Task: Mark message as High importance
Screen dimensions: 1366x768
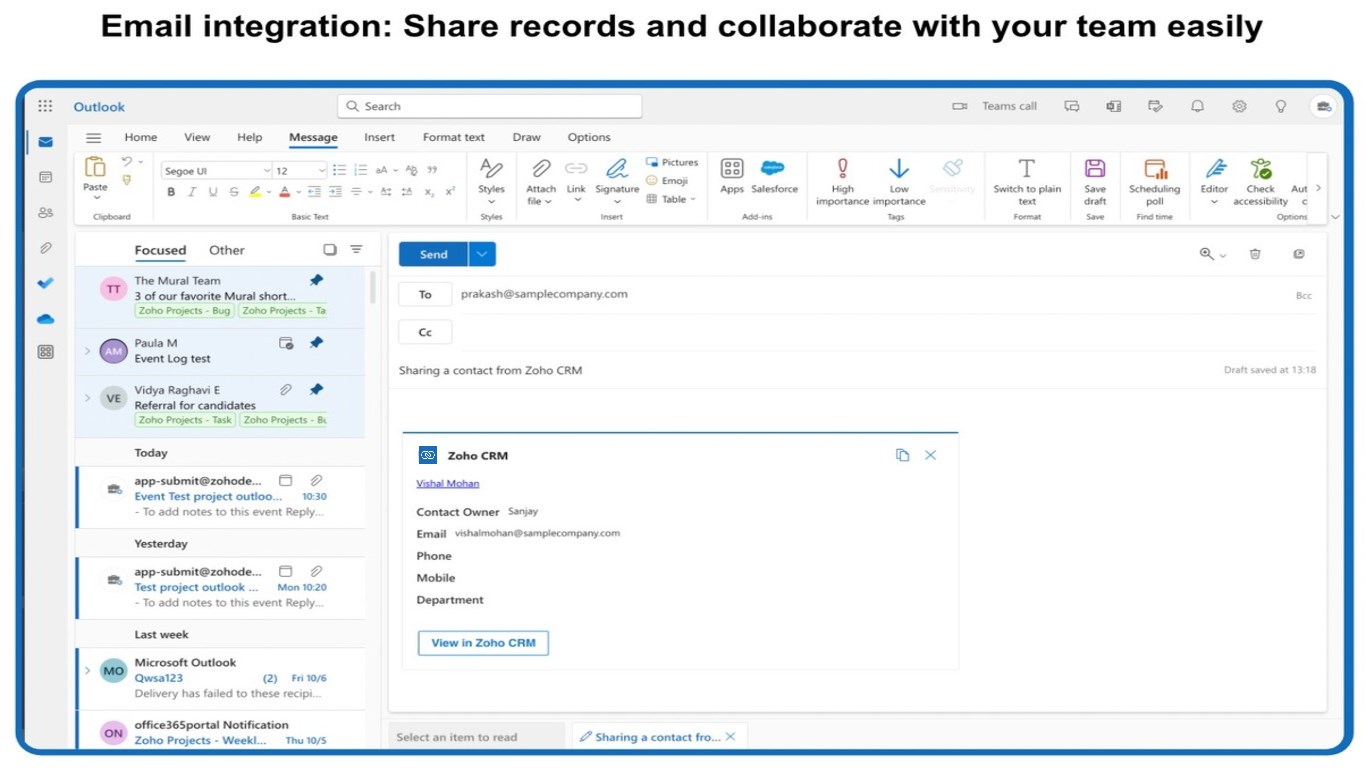Action: click(843, 182)
